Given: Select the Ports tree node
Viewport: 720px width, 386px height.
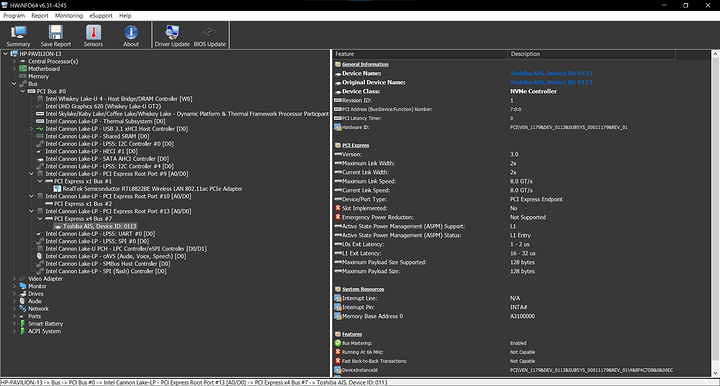Looking at the screenshot, I should click(x=34, y=316).
